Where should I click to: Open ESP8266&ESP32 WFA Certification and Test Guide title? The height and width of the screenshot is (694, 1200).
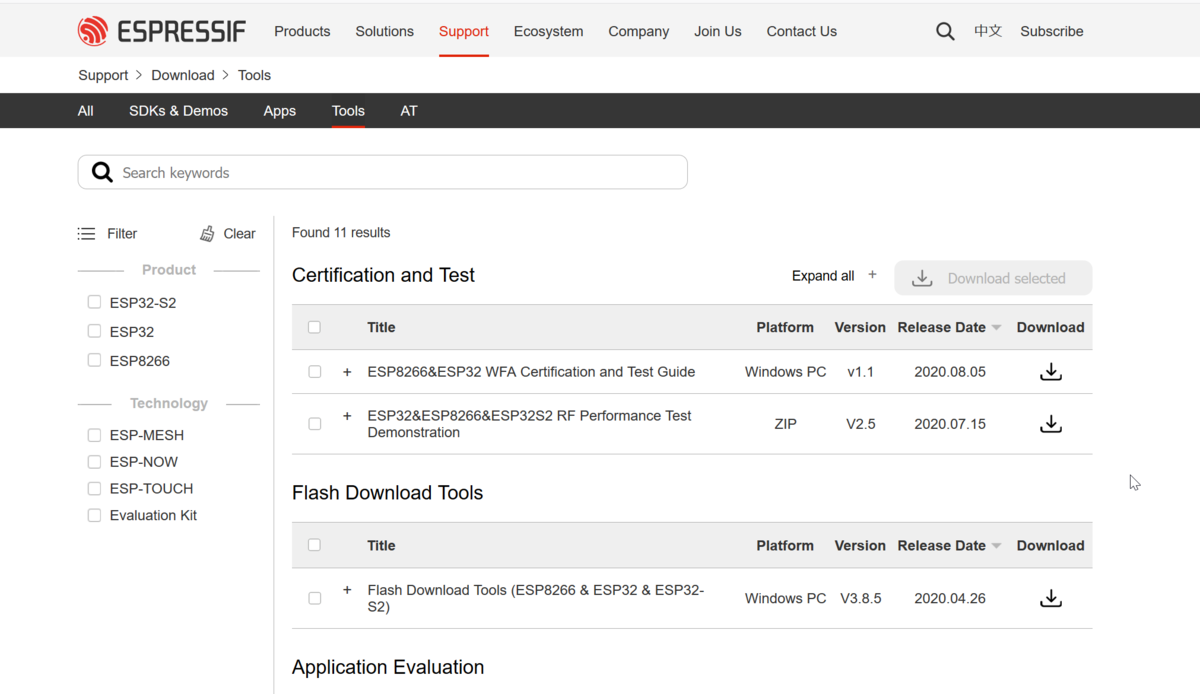(531, 372)
